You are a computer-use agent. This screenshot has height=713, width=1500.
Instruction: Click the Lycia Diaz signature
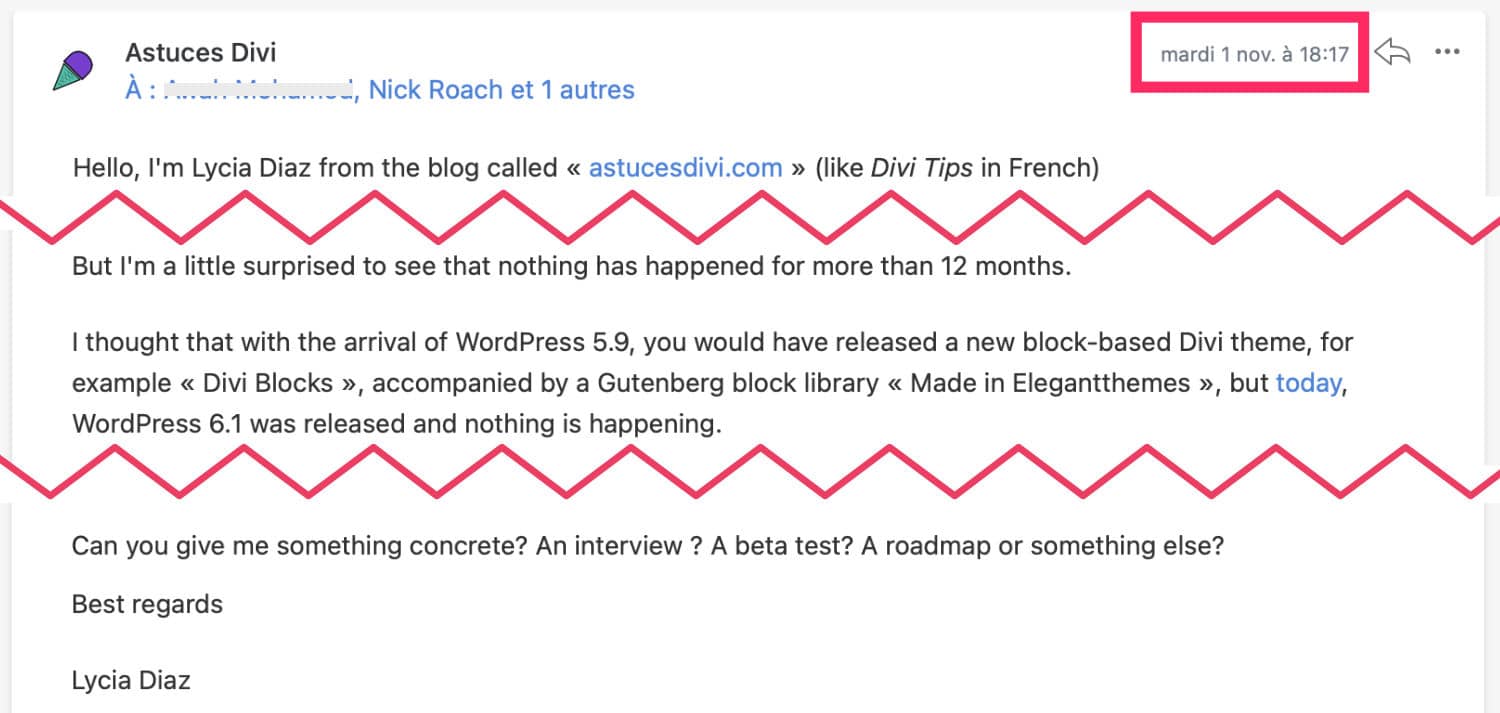tap(131, 681)
